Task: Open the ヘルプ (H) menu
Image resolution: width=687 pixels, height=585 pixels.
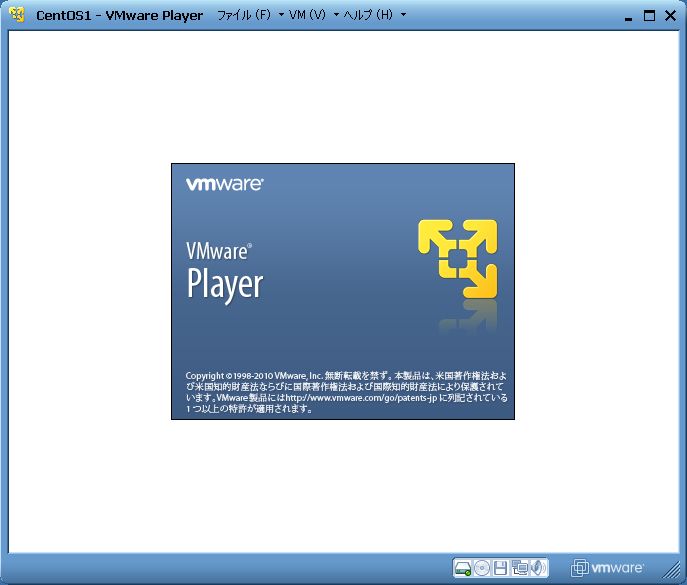Action: pyautogui.click(x=368, y=15)
